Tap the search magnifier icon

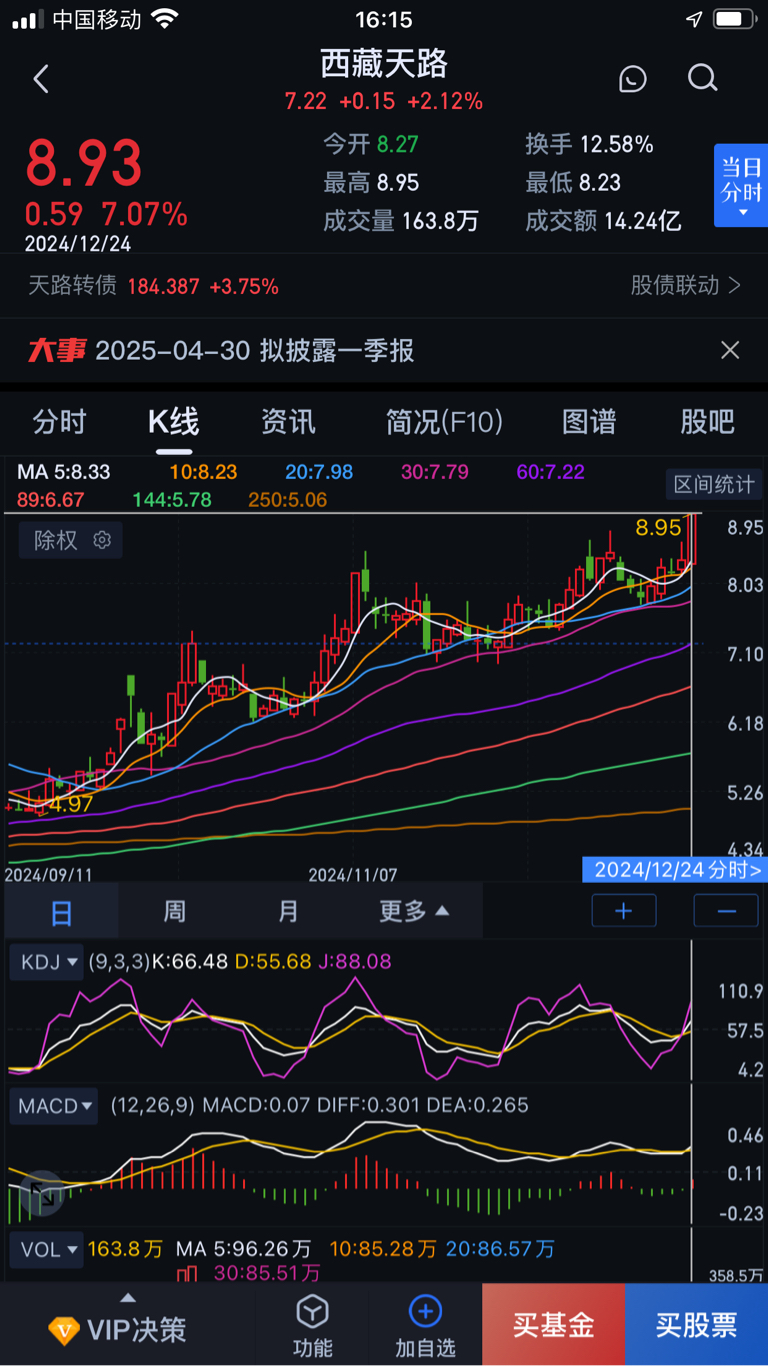click(x=703, y=78)
